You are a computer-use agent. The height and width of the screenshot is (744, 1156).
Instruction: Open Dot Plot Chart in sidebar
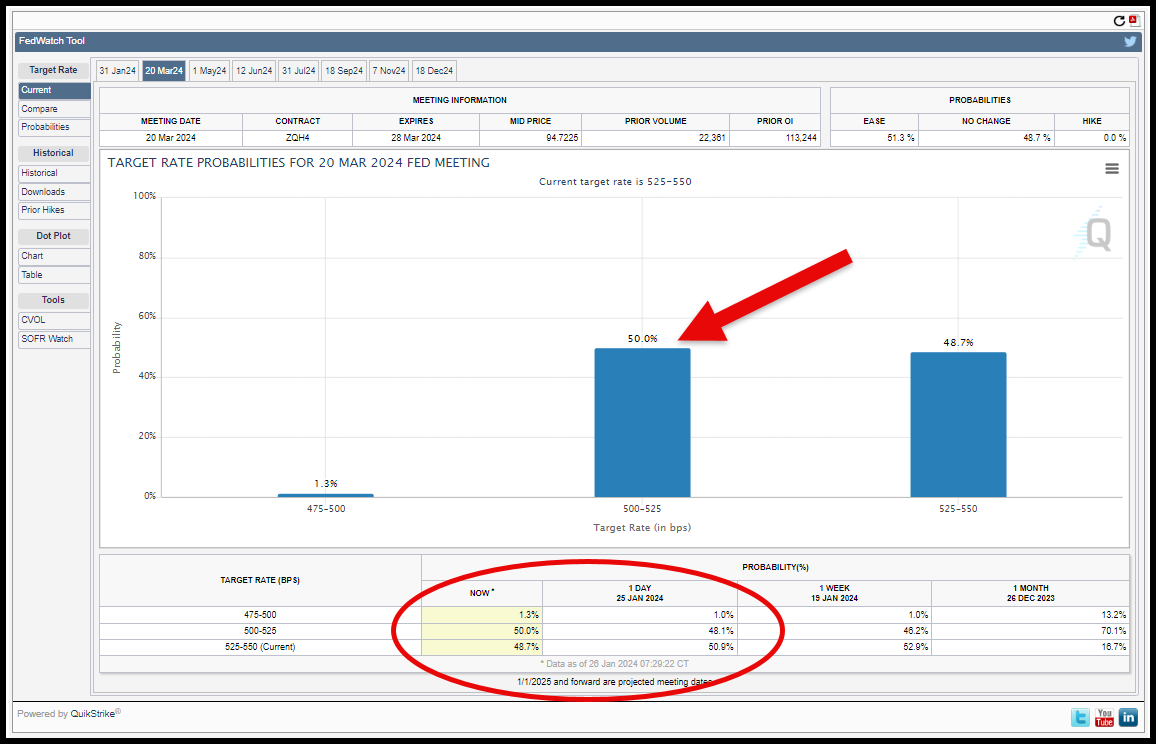(55, 257)
